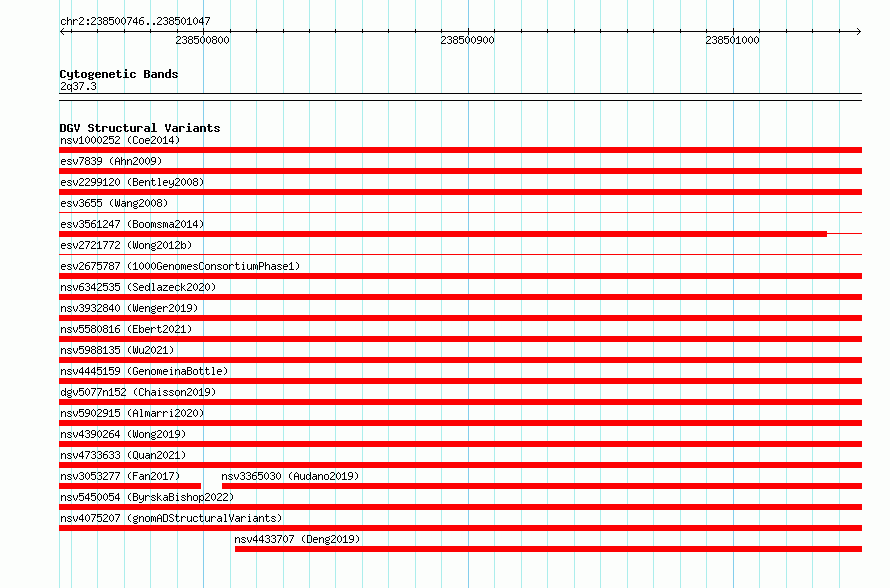Select the 2q37.3 band label
890x588 pixels.
click(78, 86)
